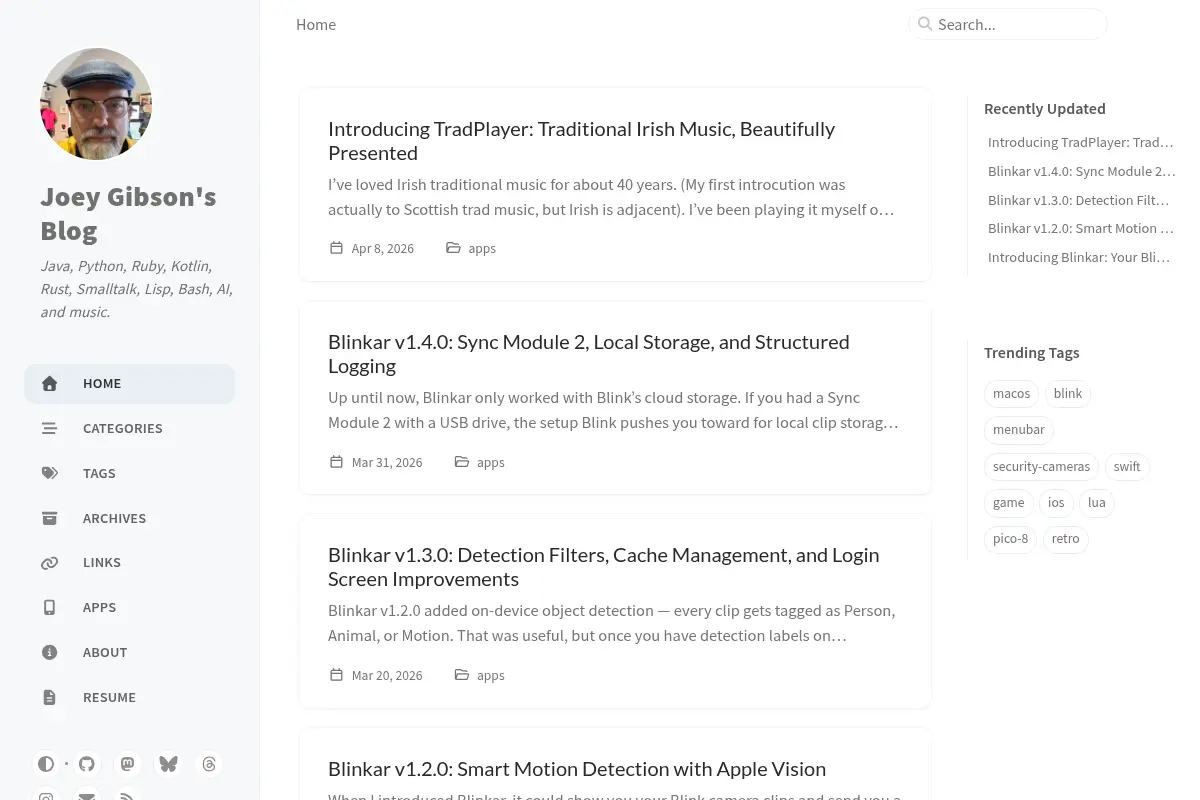Open the TAGS sidebar menu item
This screenshot has height=800, width=1200.
(x=130, y=473)
